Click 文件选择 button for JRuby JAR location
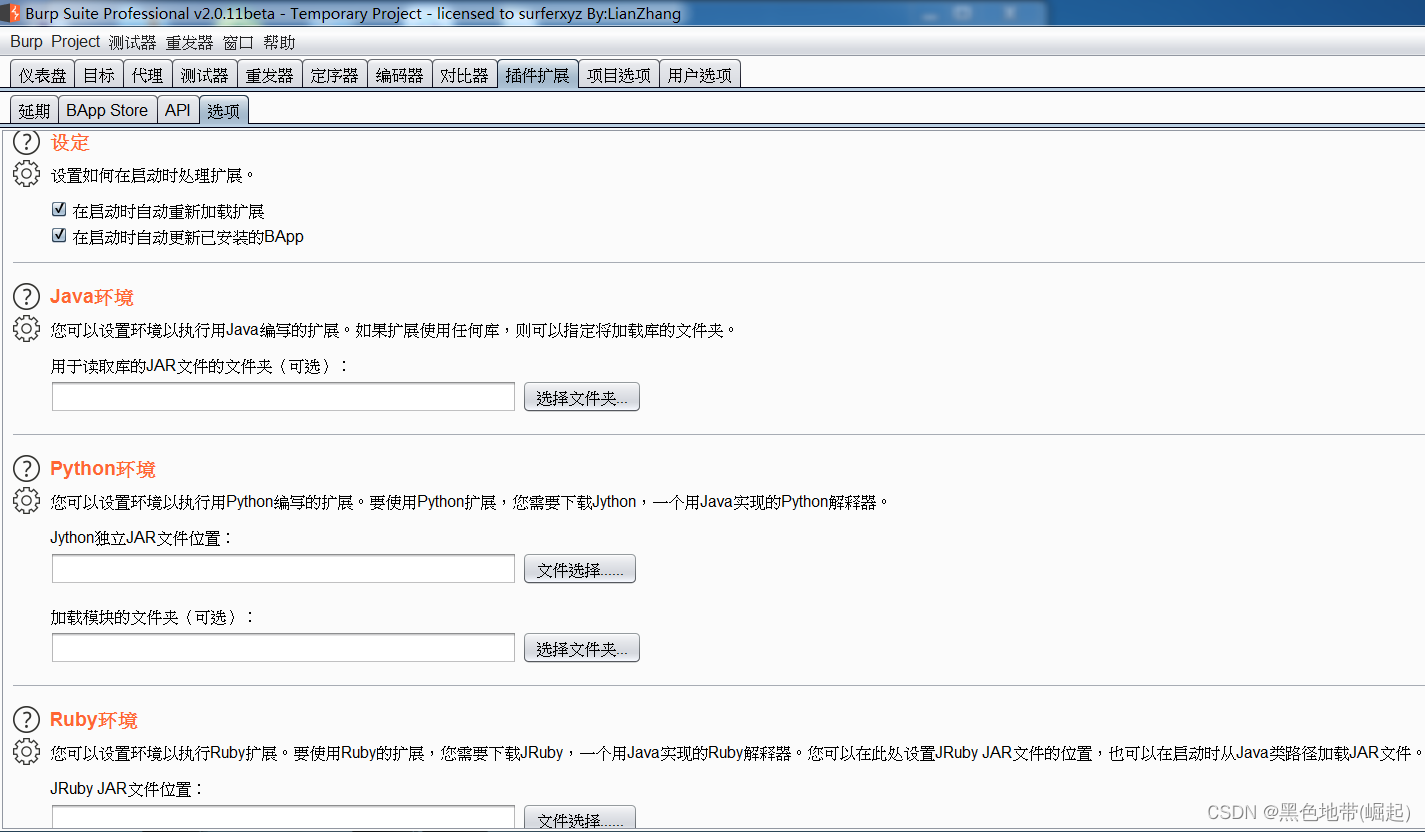 pyautogui.click(x=579, y=819)
